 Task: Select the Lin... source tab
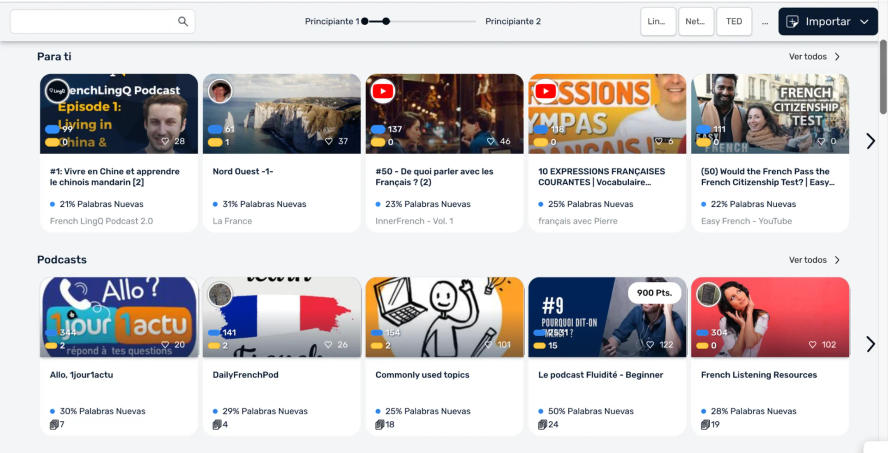click(658, 22)
